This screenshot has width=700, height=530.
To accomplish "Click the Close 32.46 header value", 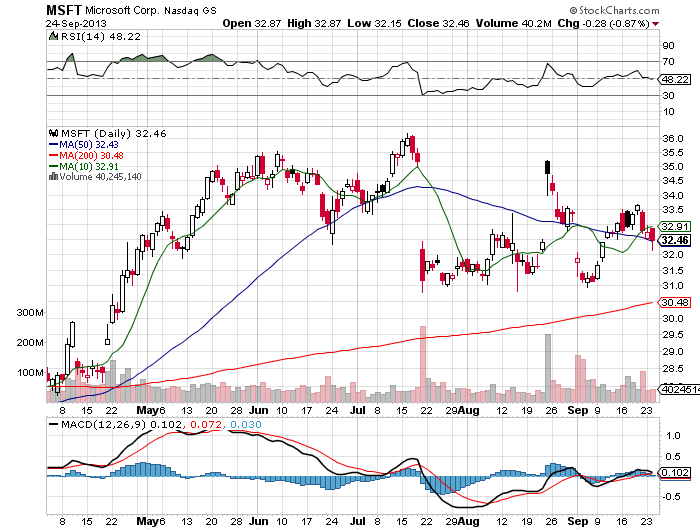I will 438,23.
